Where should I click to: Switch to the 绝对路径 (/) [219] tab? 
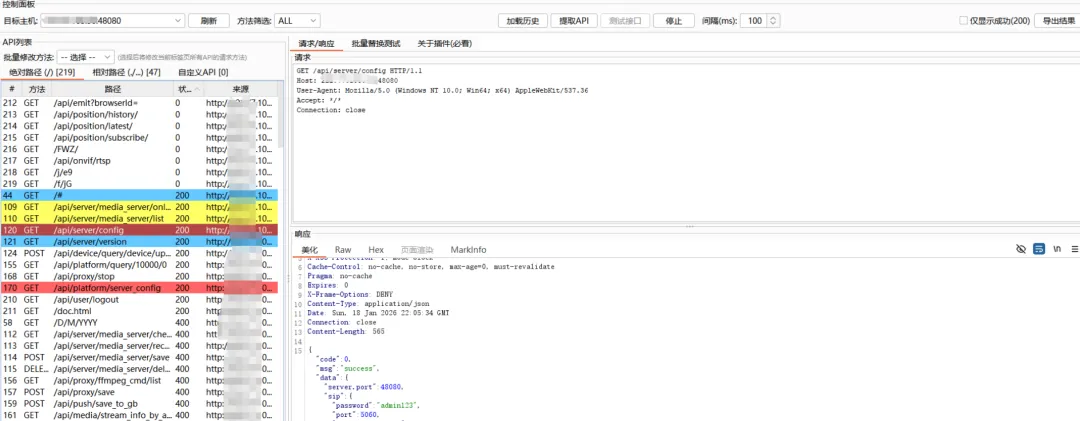42,72
